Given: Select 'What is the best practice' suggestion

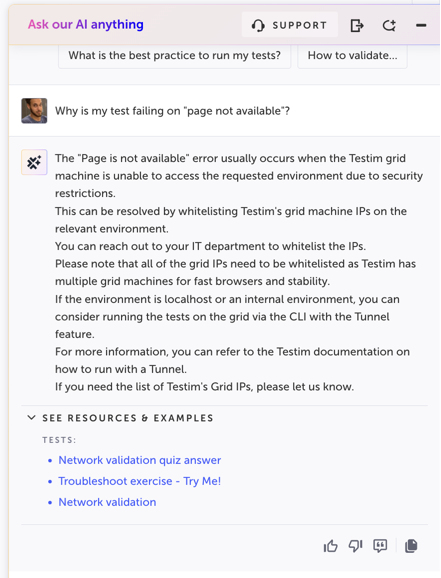Looking at the screenshot, I should pyautogui.click(x=174, y=56).
